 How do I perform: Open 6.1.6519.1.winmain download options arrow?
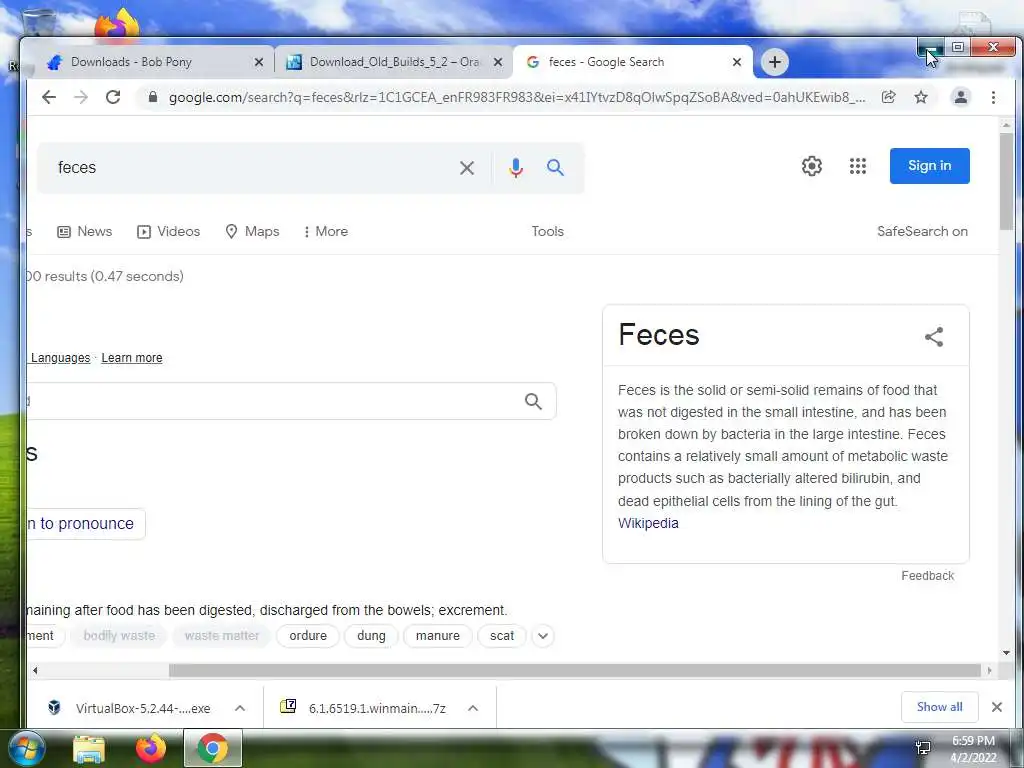tap(473, 708)
